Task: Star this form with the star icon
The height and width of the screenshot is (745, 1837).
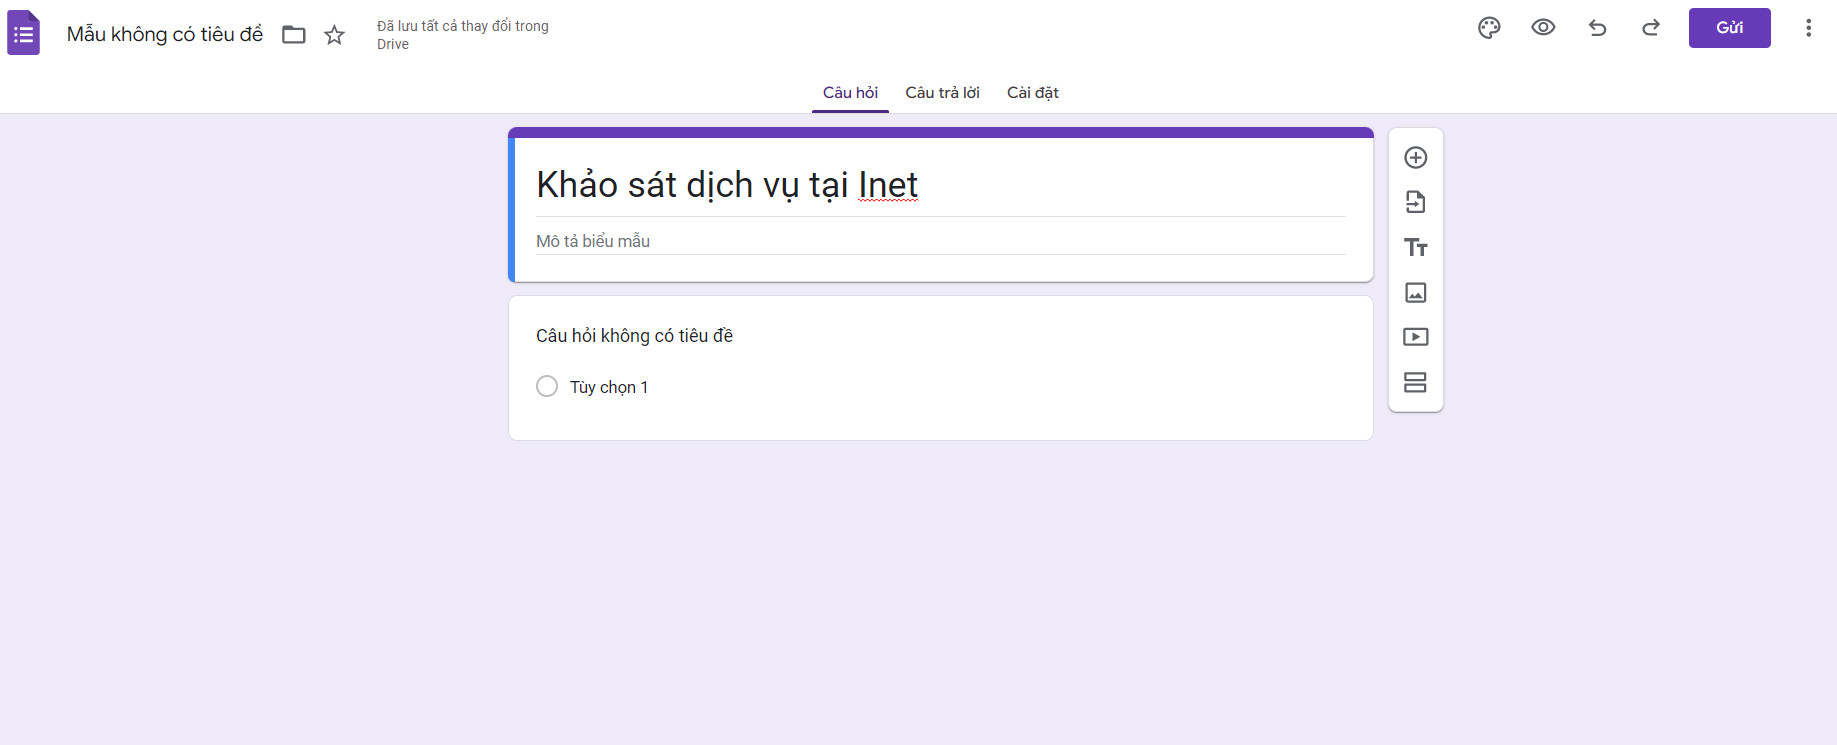Action: point(335,35)
